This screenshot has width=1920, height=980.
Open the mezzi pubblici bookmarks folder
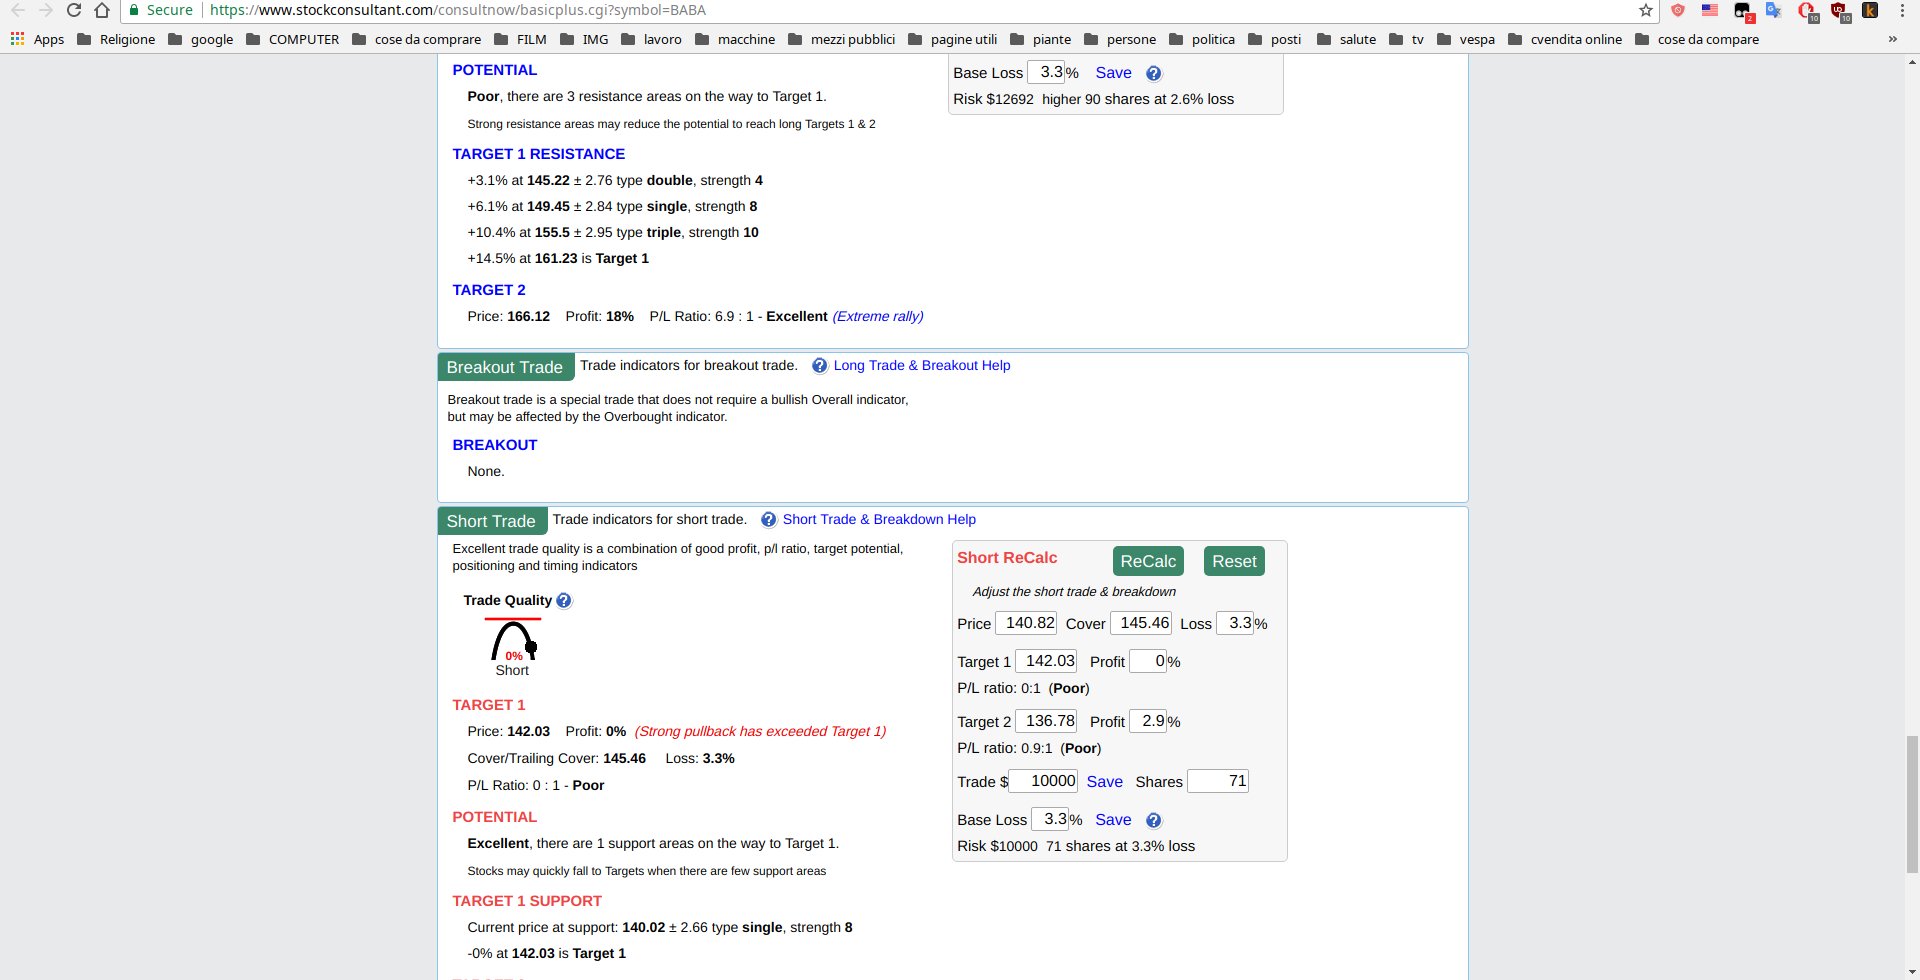(842, 39)
